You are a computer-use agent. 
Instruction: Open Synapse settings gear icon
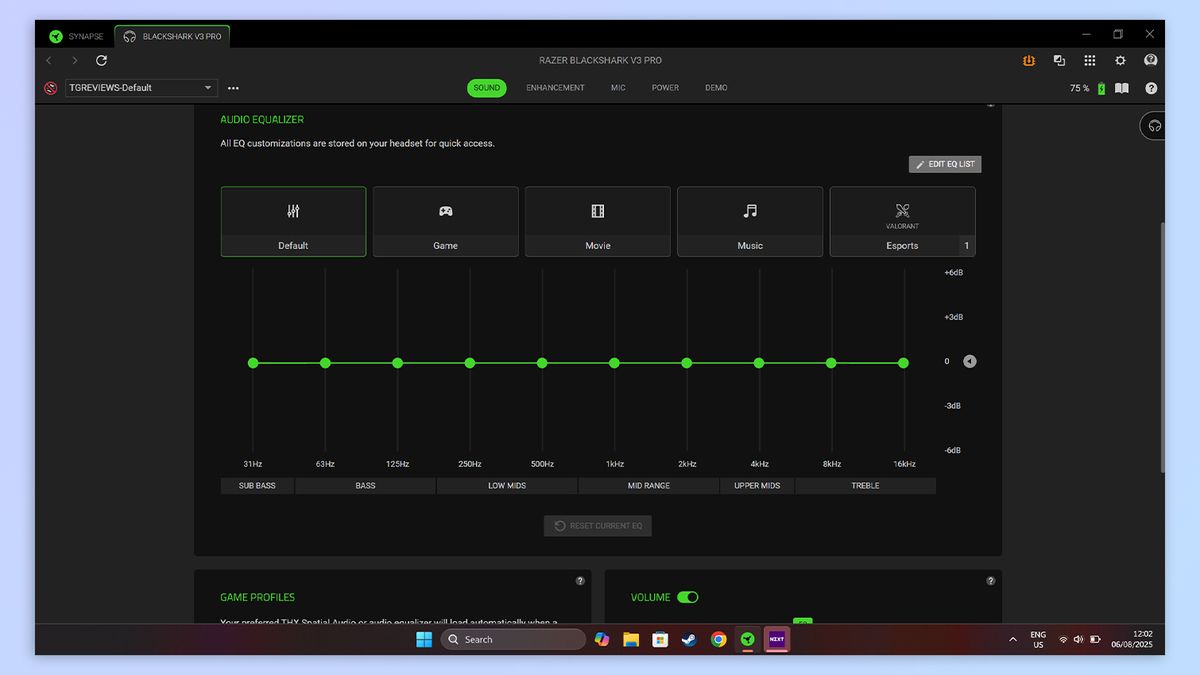click(1120, 61)
